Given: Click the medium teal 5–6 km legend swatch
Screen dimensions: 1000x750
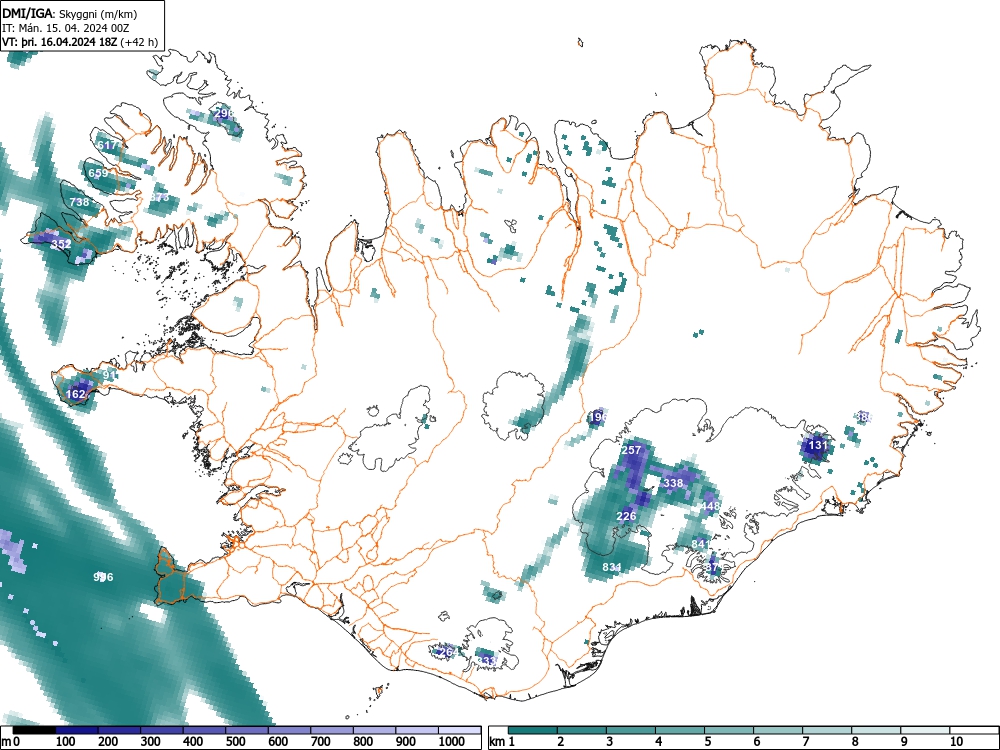Looking at the screenshot, I should (729, 730).
